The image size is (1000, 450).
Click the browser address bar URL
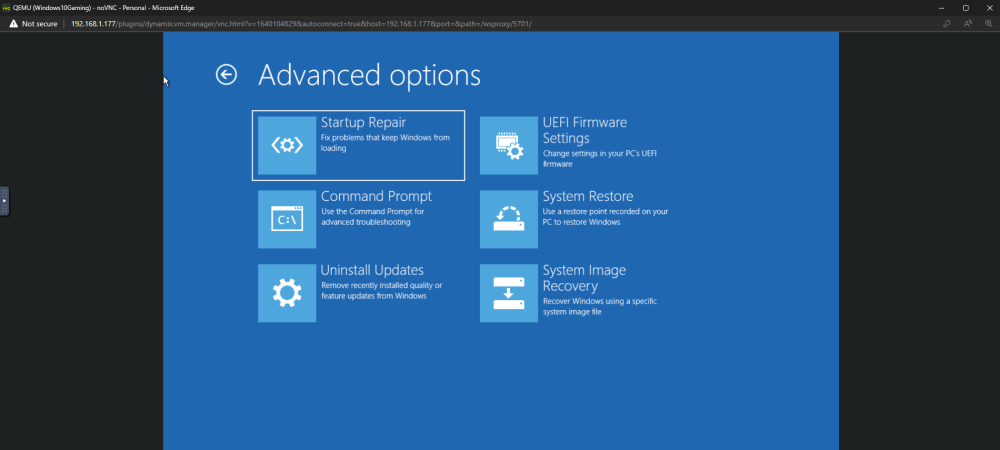click(x=301, y=24)
